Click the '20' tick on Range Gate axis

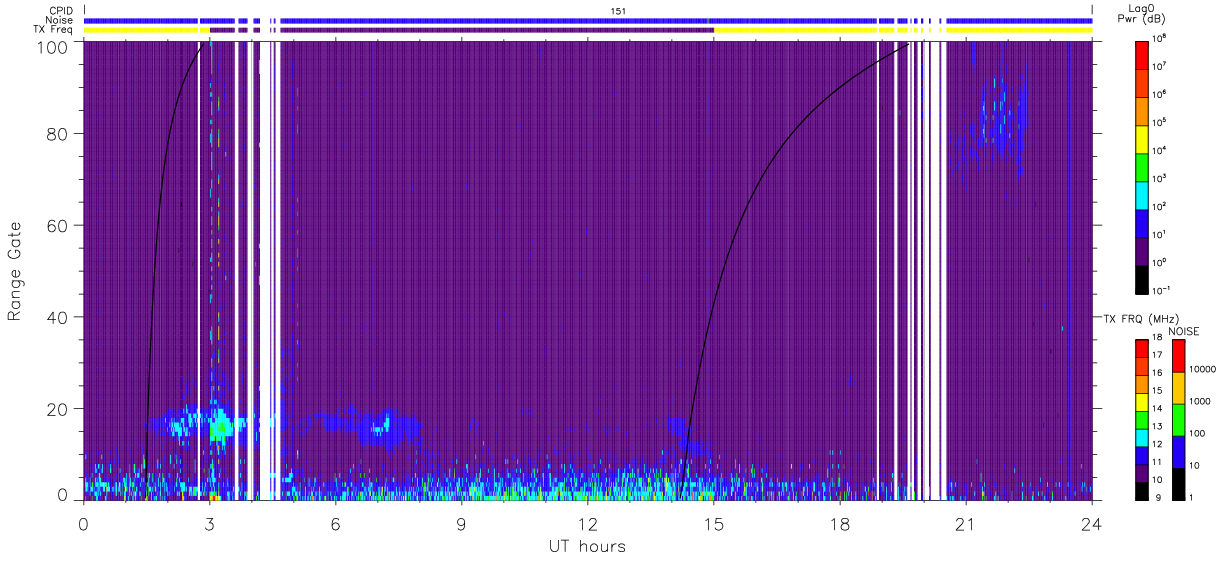click(x=58, y=409)
